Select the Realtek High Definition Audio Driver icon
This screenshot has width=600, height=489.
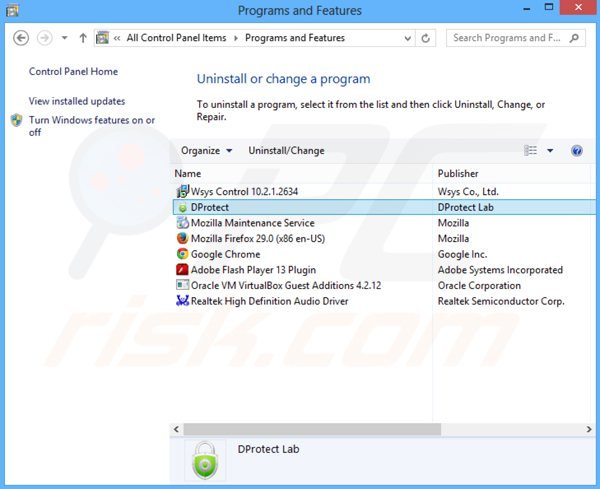(183, 301)
